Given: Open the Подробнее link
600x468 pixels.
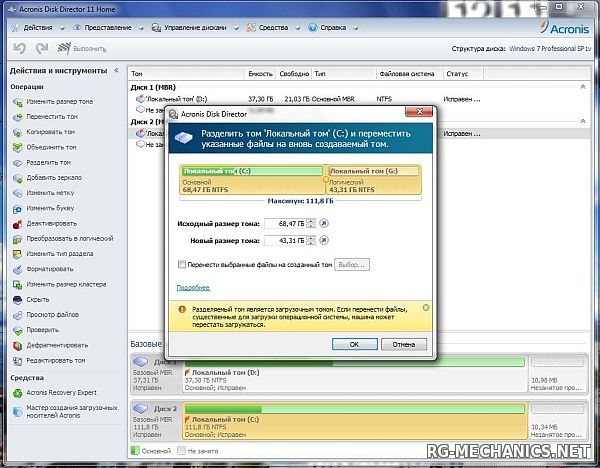Looking at the screenshot, I should (193, 287).
